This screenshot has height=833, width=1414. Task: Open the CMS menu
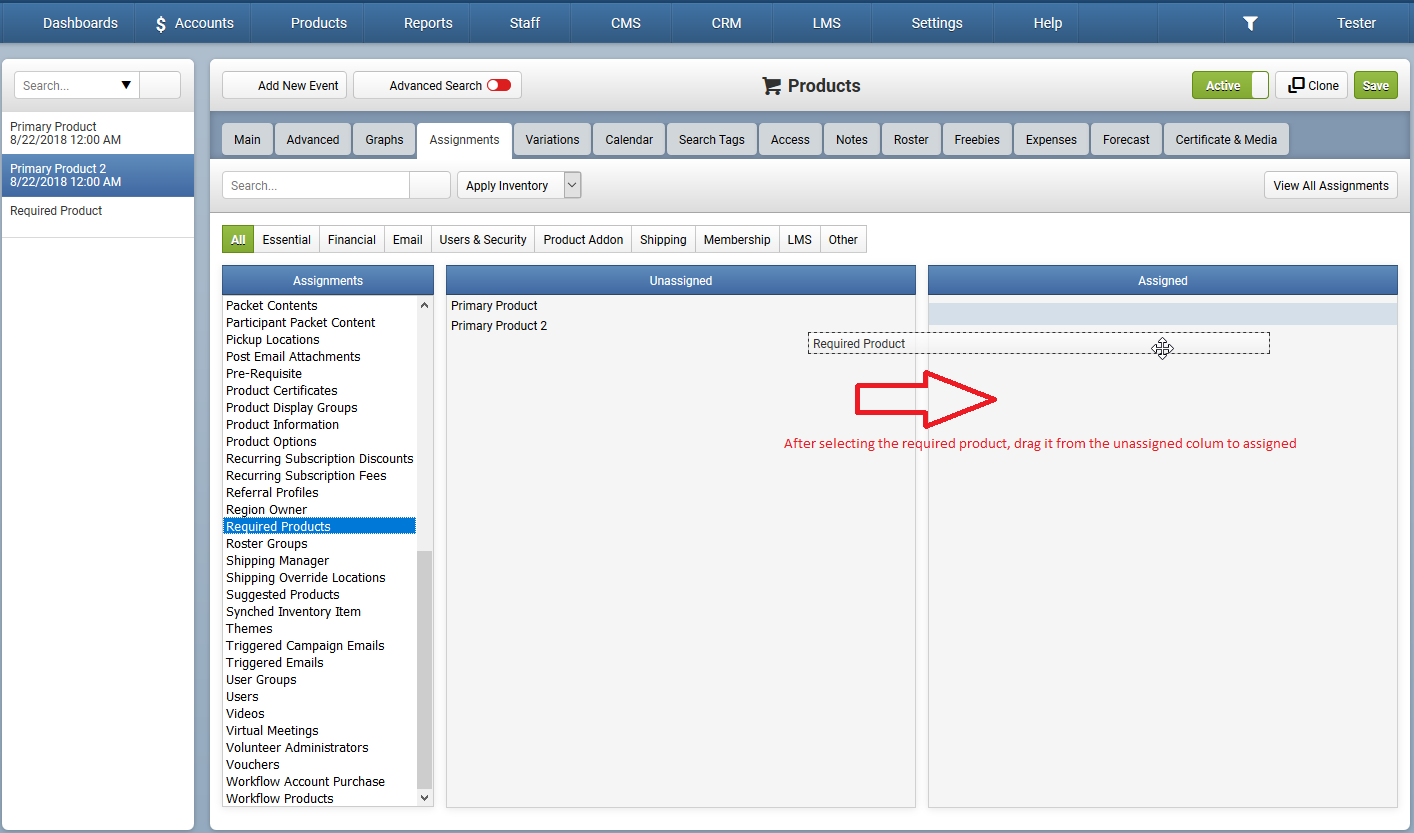[x=626, y=23]
